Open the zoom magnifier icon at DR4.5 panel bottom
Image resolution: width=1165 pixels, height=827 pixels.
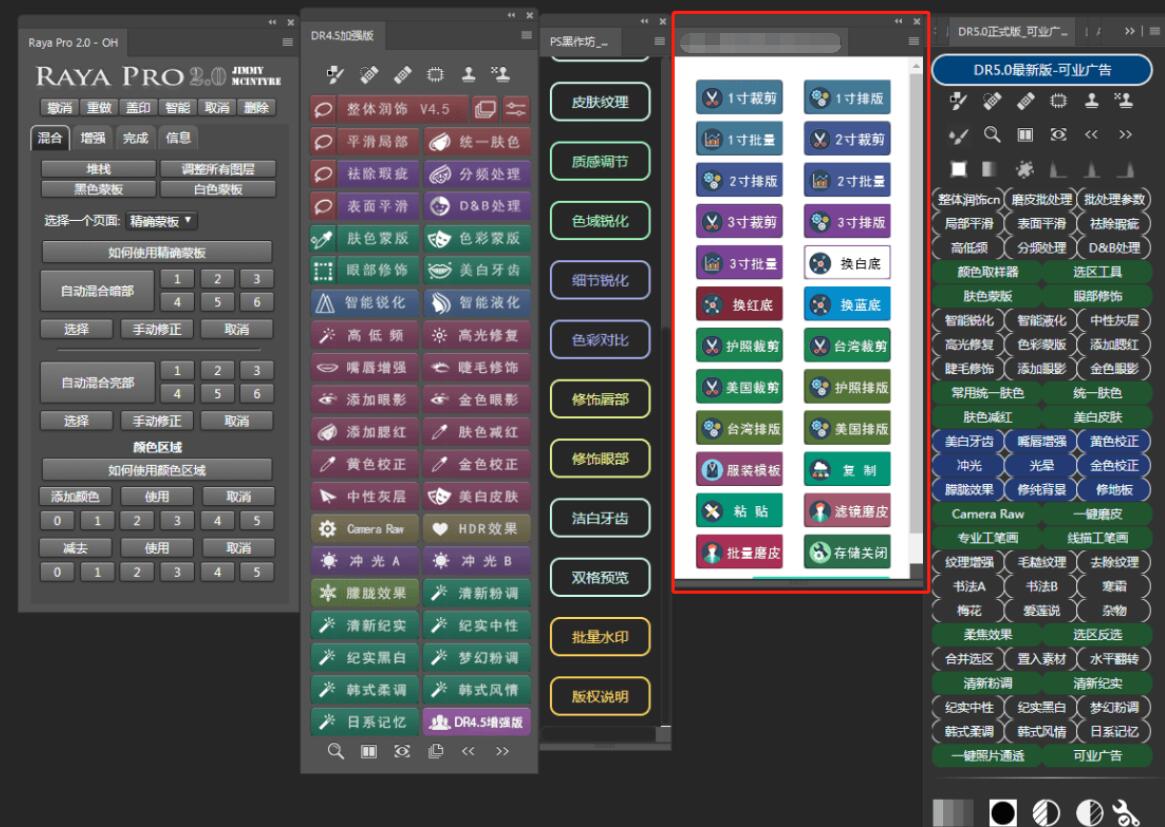(x=336, y=752)
